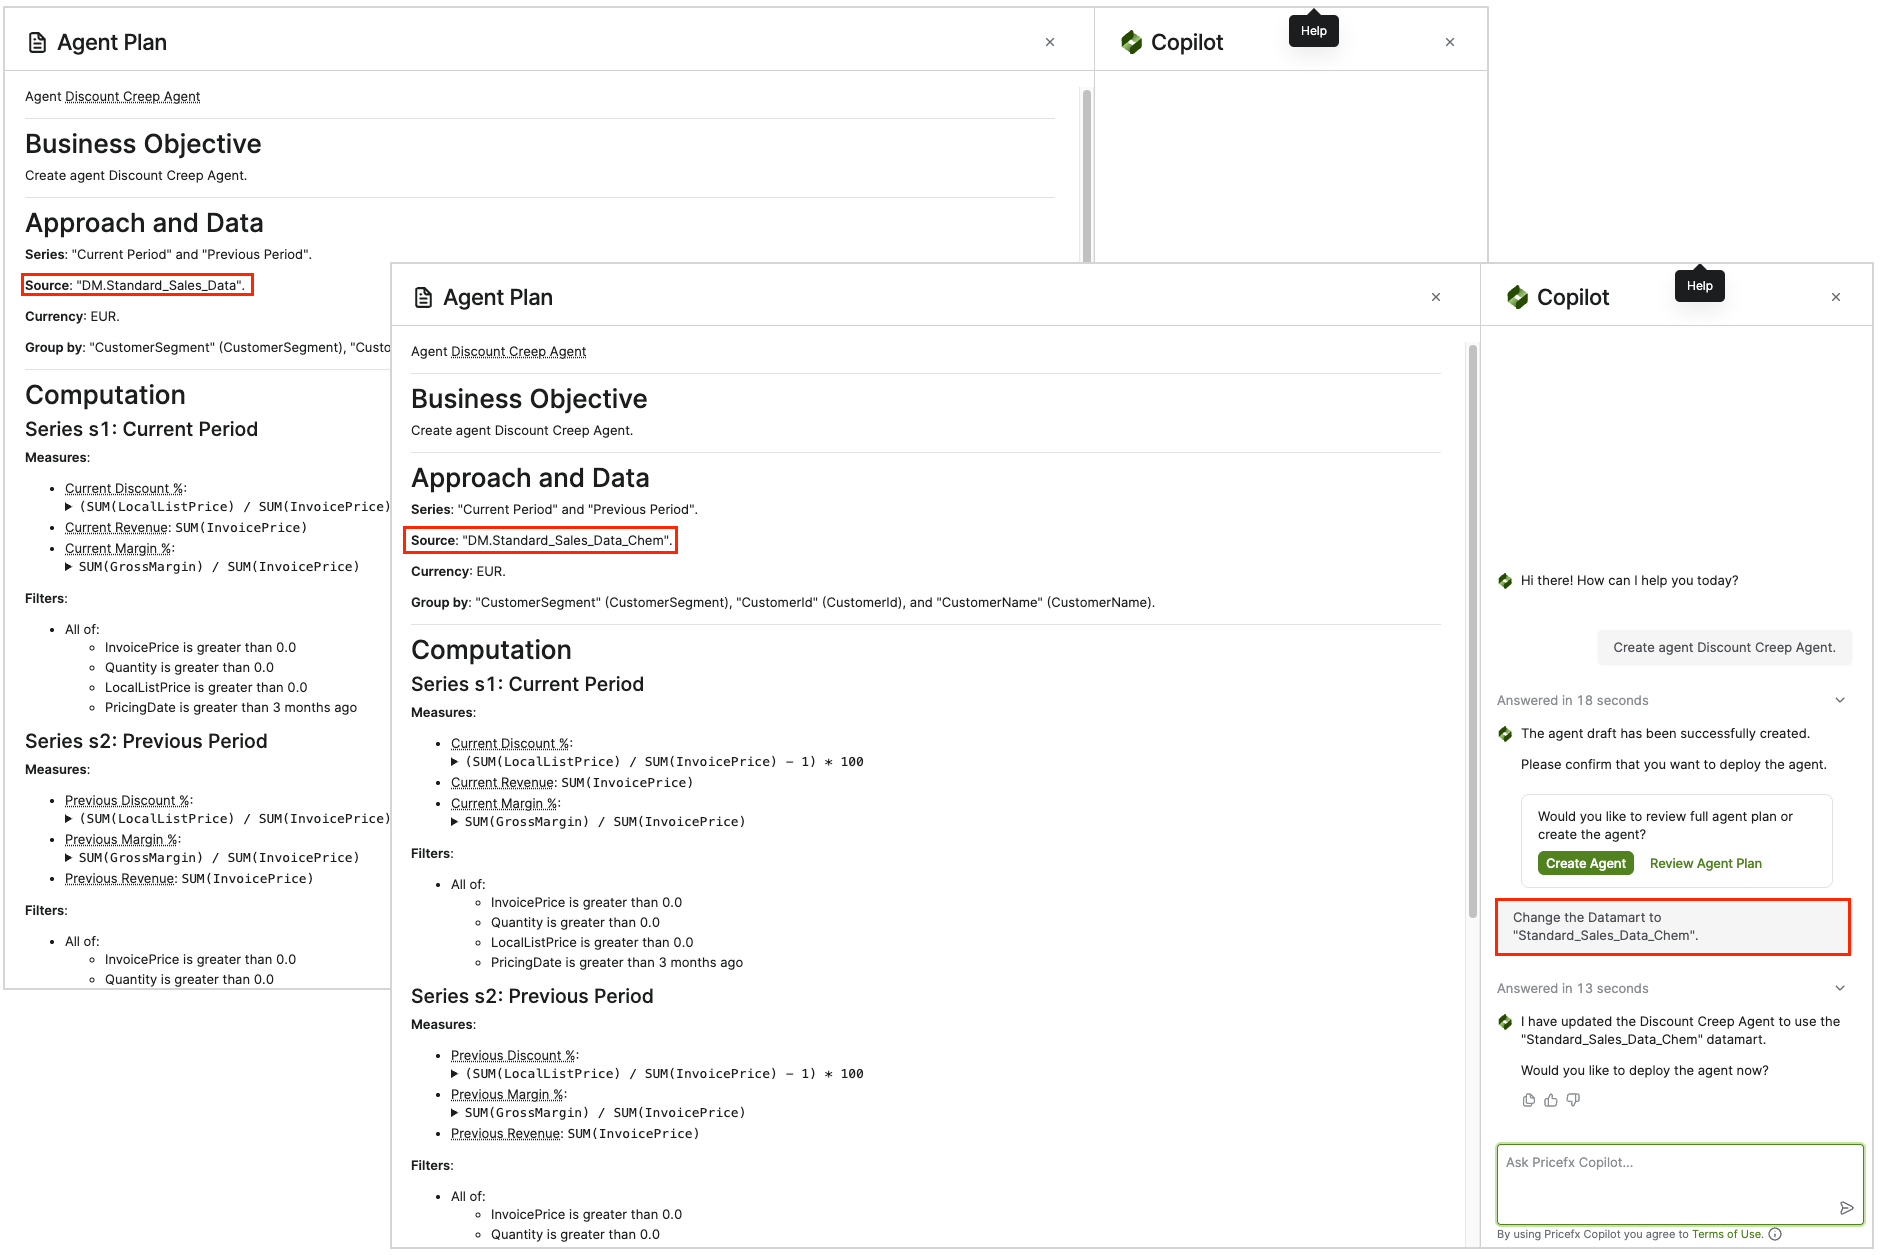The image size is (1883, 1255).
Task: Click the Agent Plan document icon in front window
Action: tap(423, 297)
